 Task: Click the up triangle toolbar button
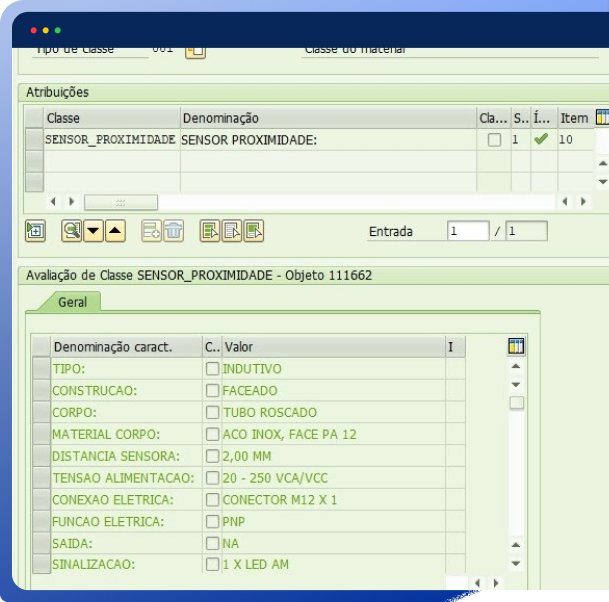click(x=115, y=231)
